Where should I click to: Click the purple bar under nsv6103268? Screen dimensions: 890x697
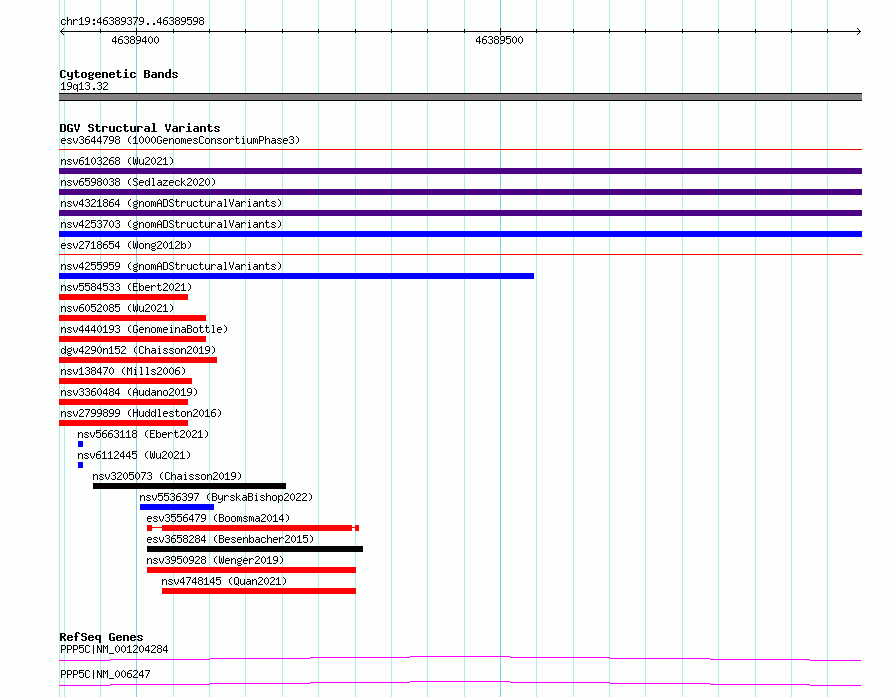point(460,171)
